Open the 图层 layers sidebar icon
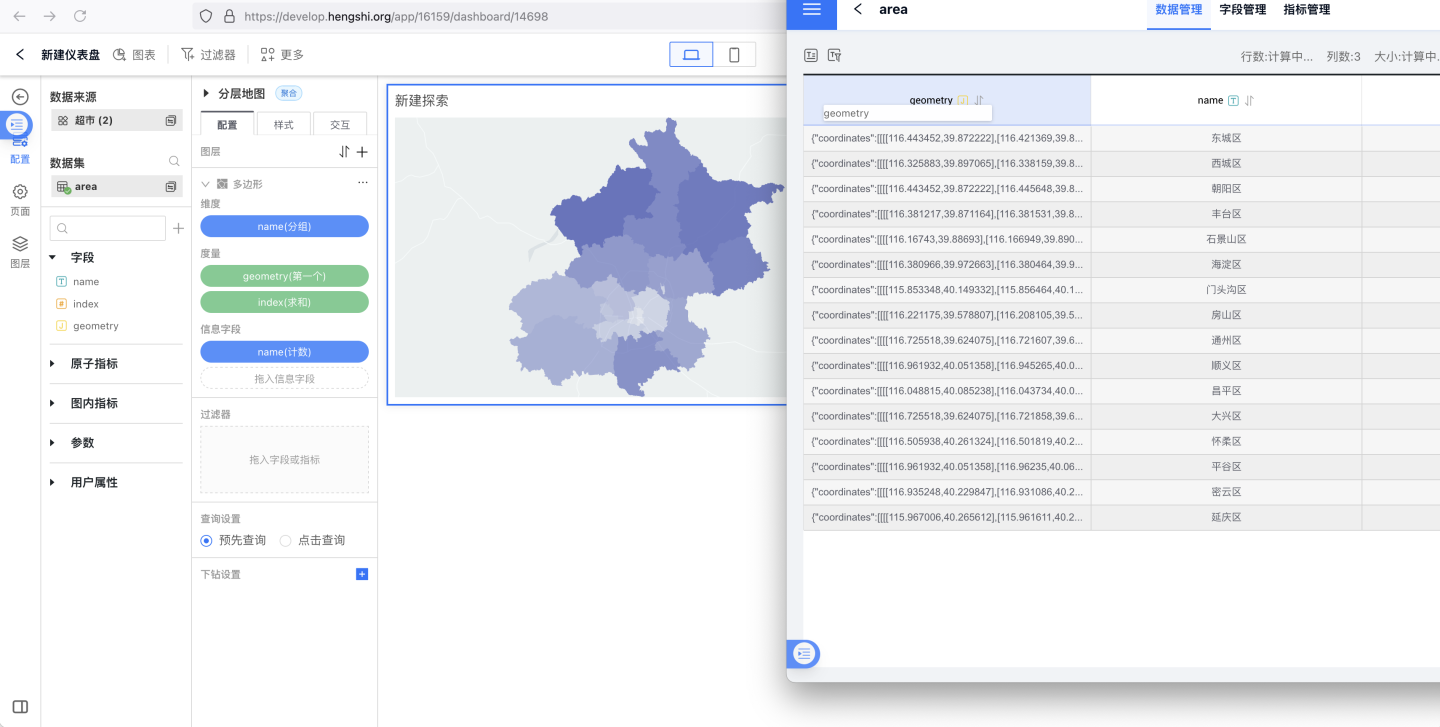1440x727 pixels. click(x=20, y=244)
